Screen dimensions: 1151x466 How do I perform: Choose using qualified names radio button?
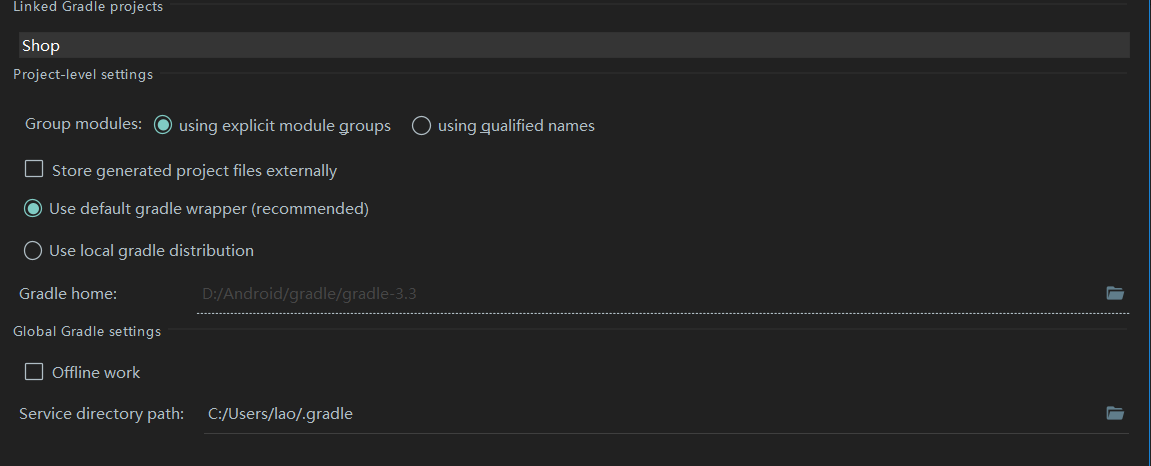click(x=421, y=125)
